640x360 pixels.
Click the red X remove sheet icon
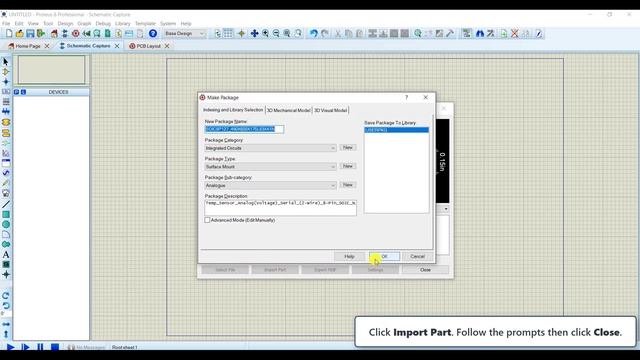[515, 33]
